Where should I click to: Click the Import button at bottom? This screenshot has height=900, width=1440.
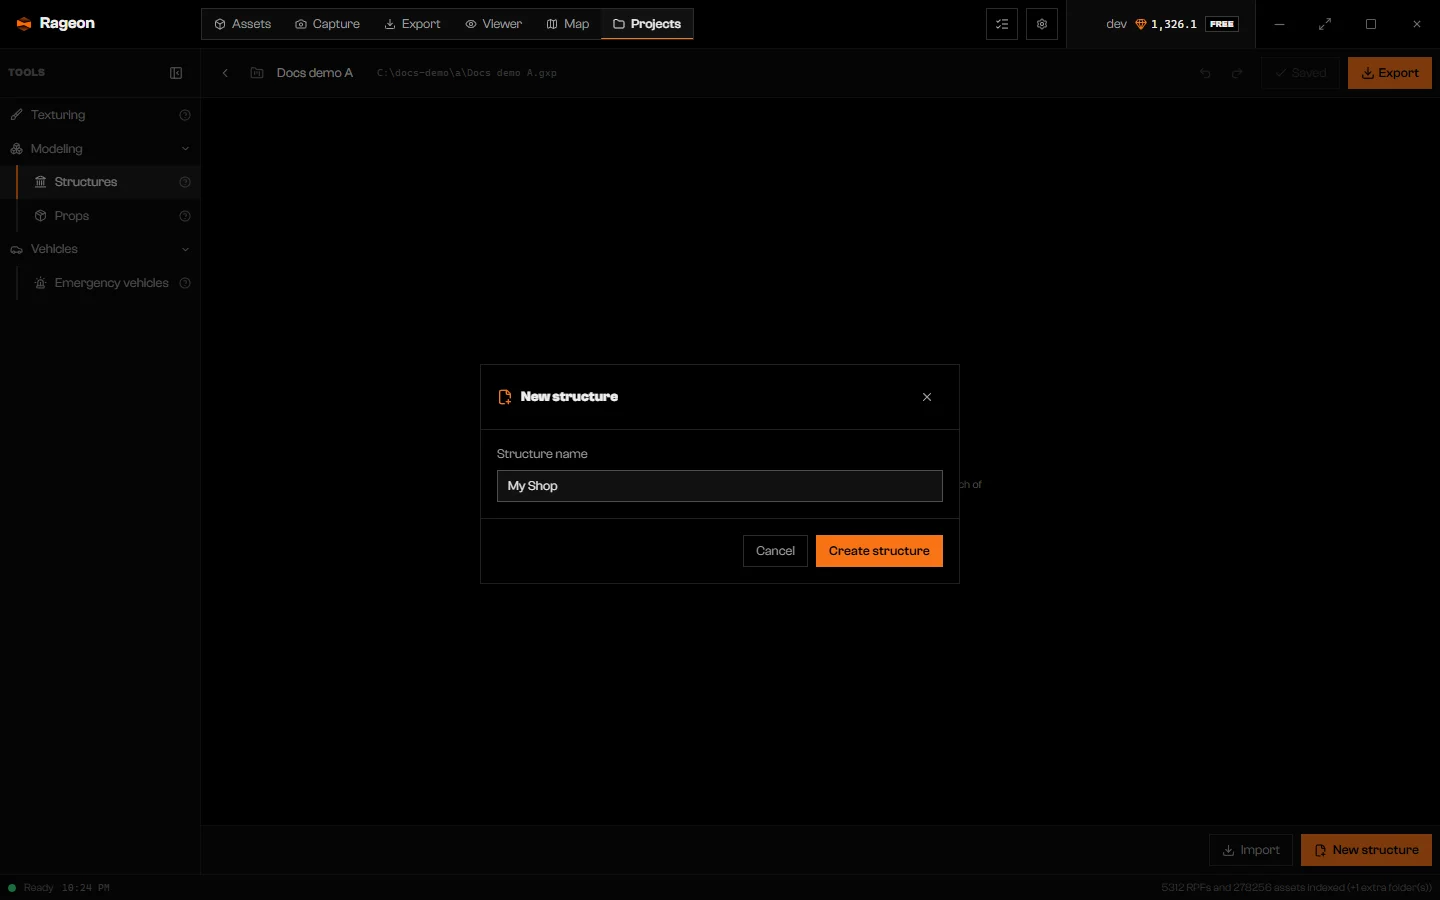pos(1251,850)
